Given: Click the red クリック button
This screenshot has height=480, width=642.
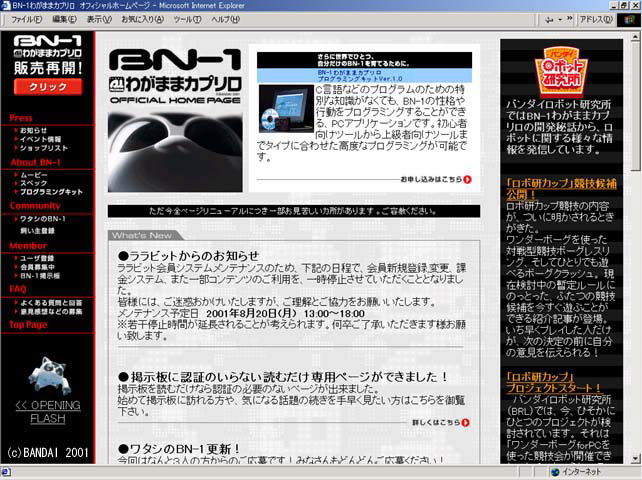Looking at the screenshot, I should pyautogui.click(x=48, y=87).
